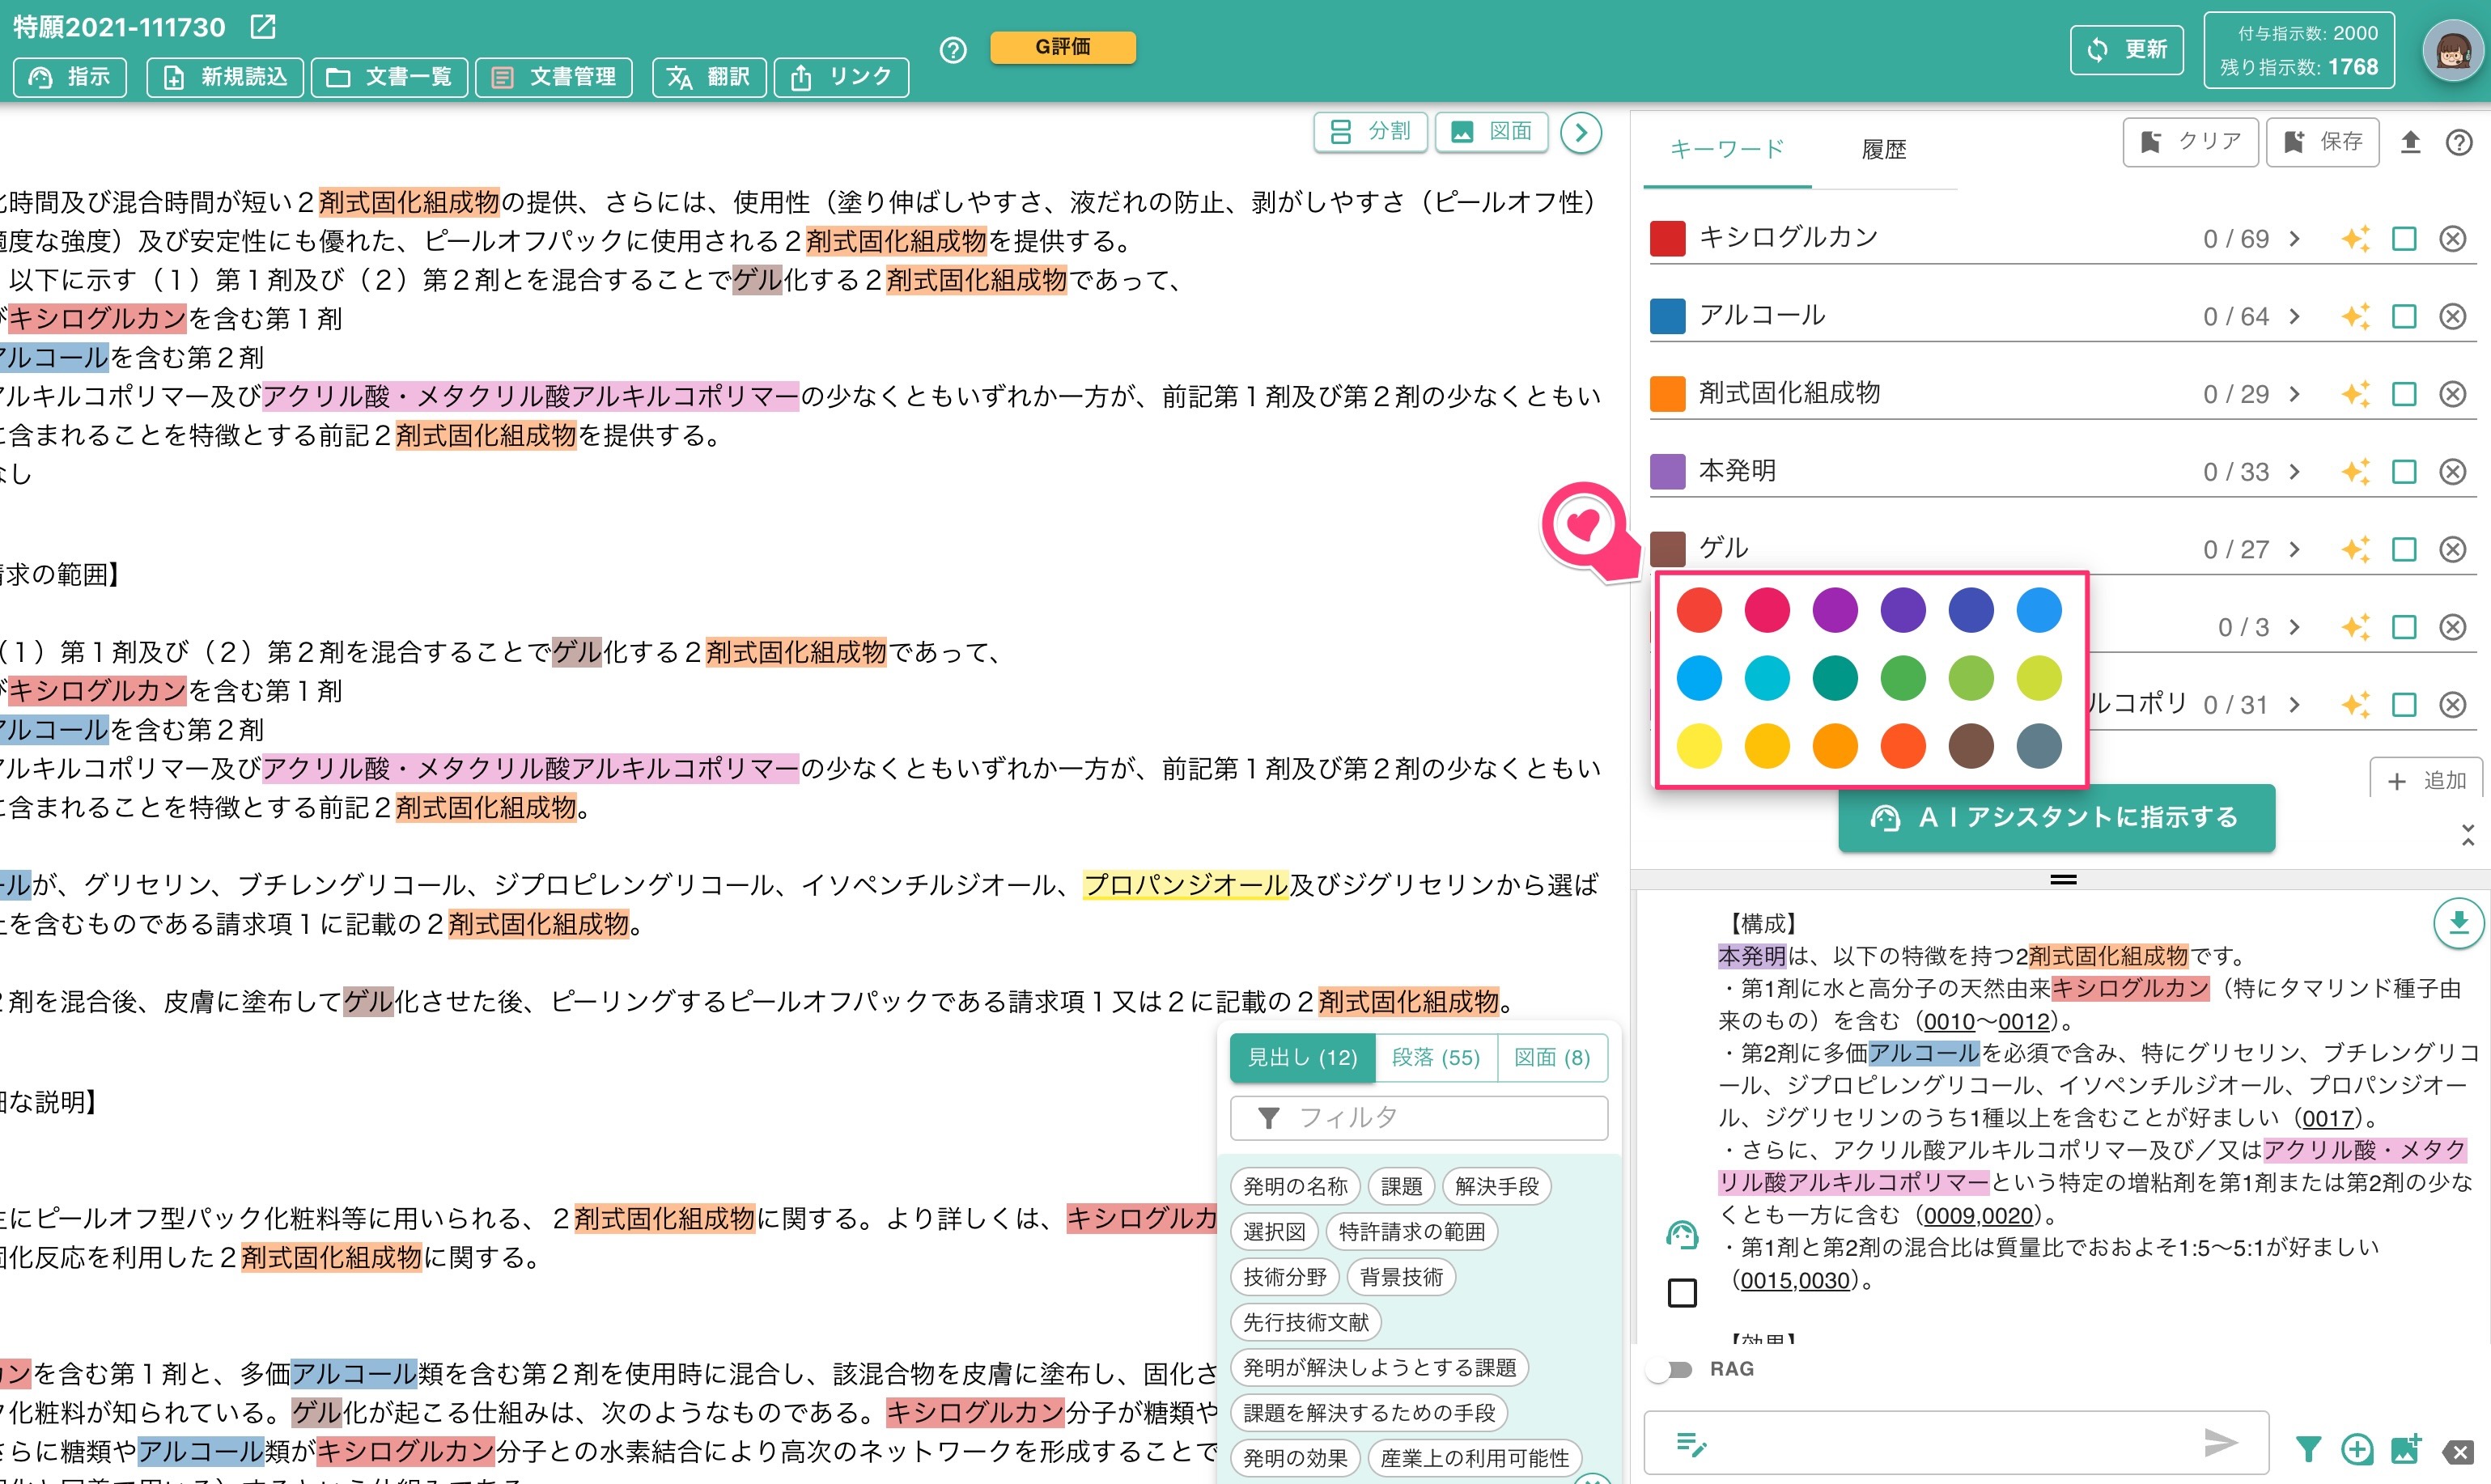
Task: Go to next 本発明 match chevron
Action: click(x=2295, y=472)
